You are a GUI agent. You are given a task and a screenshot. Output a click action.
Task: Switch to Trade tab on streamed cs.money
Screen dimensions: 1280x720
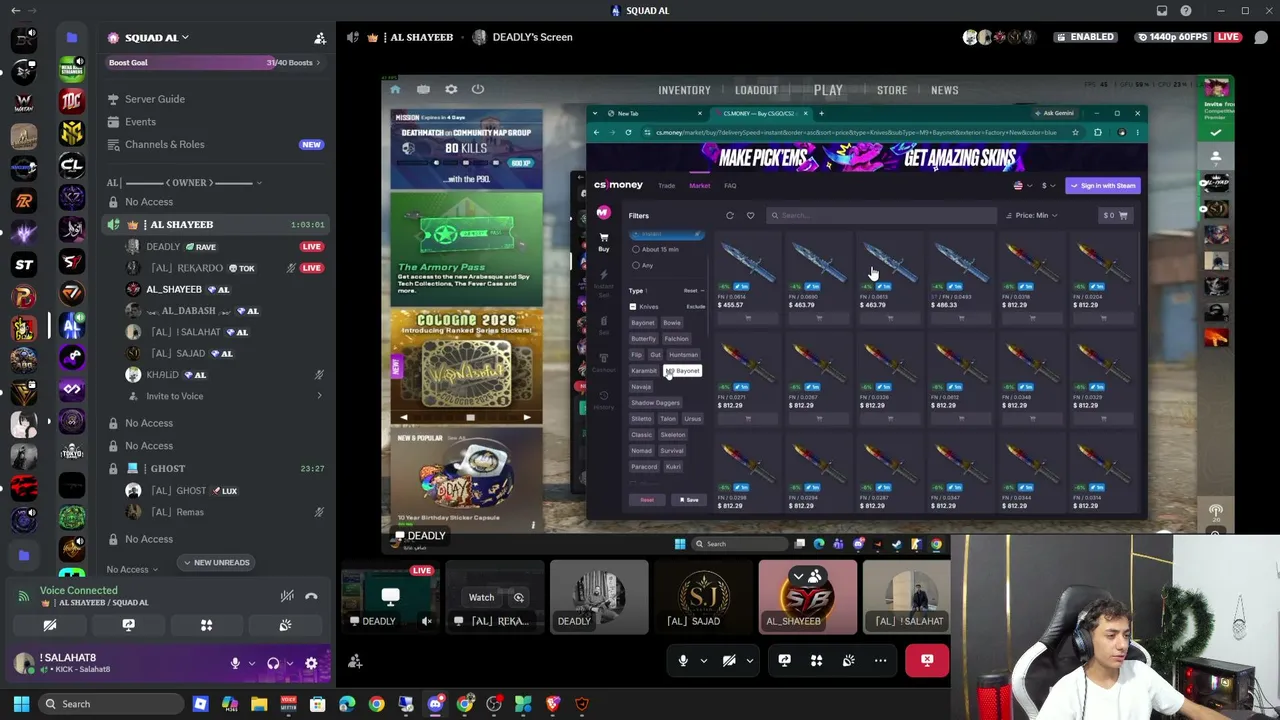[x=666, y=185]
